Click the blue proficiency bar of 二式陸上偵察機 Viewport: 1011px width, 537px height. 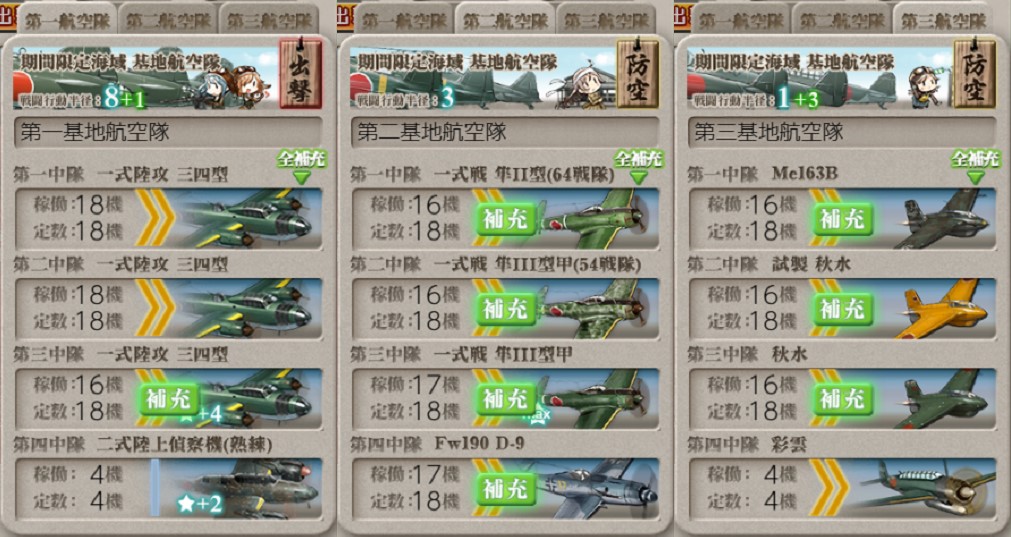pos(155,488)
